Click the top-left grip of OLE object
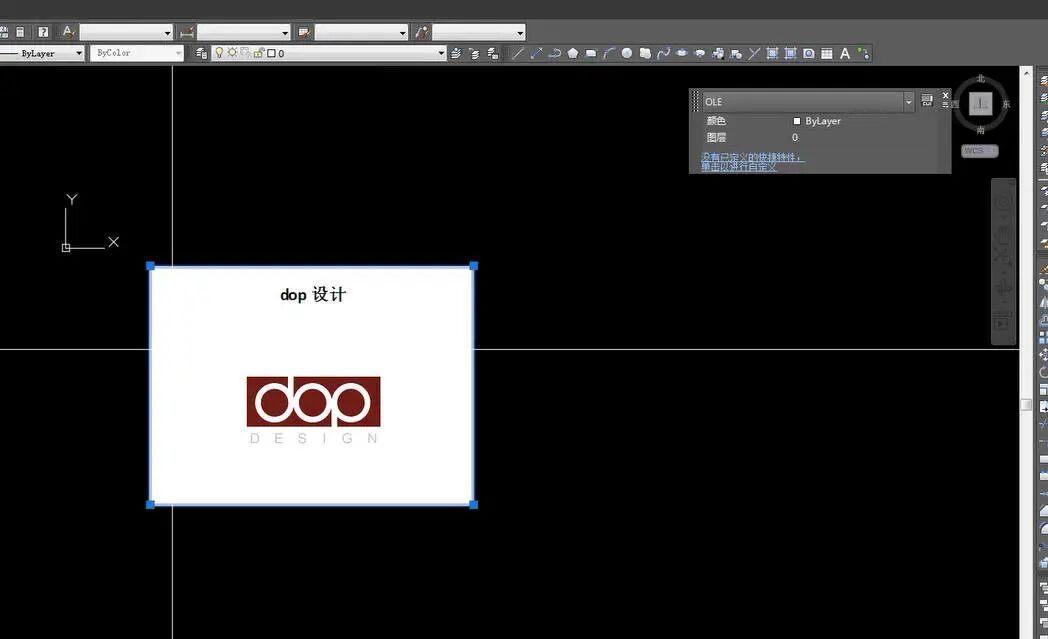This screenshot has height=639, width=1048. [x=150, y=266]
